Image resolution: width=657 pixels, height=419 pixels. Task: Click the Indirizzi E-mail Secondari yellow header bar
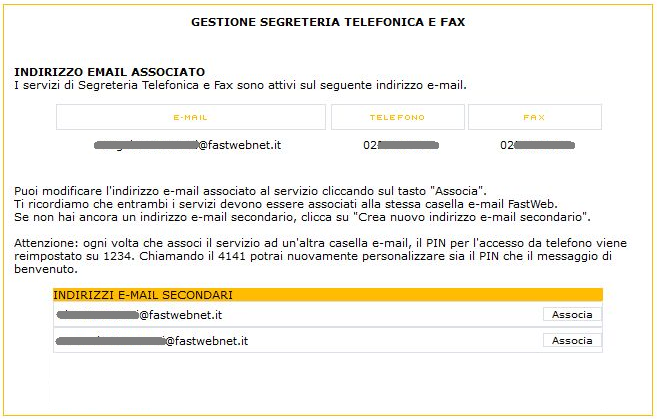[x=327, y=295]
